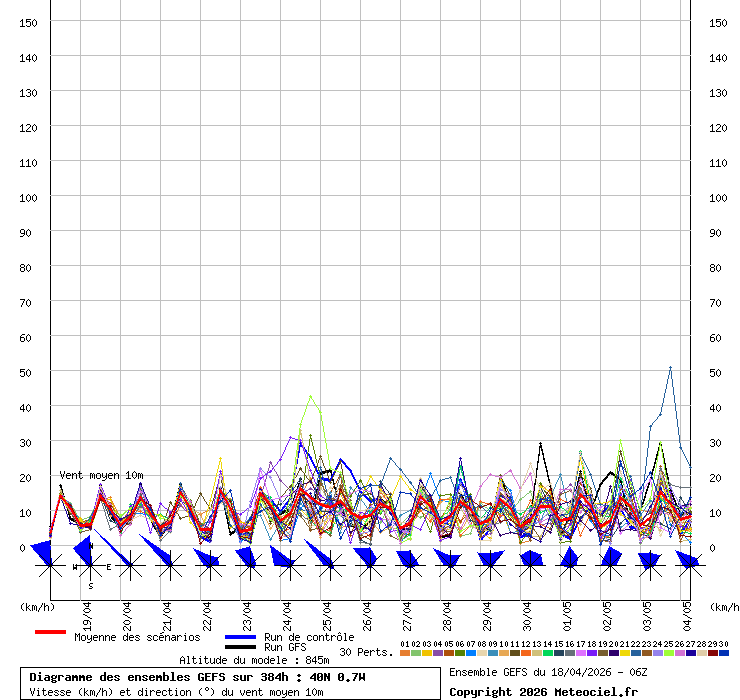The height and width of the screenshot is (700, 740).
Task: Click the wind direction rose above 30/04
Action: point(529,566)
